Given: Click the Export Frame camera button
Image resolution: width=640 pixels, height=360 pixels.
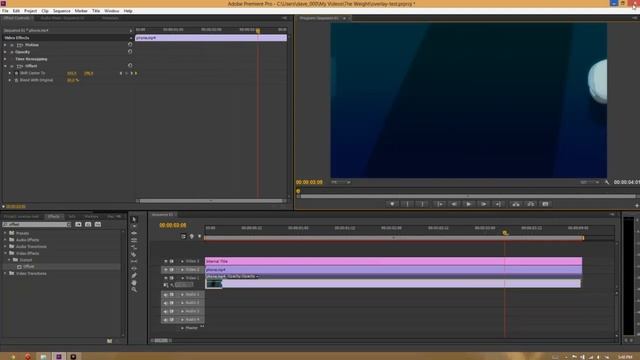Looking at the screenshot, I should pyautogui.click(x=546, y=204).
